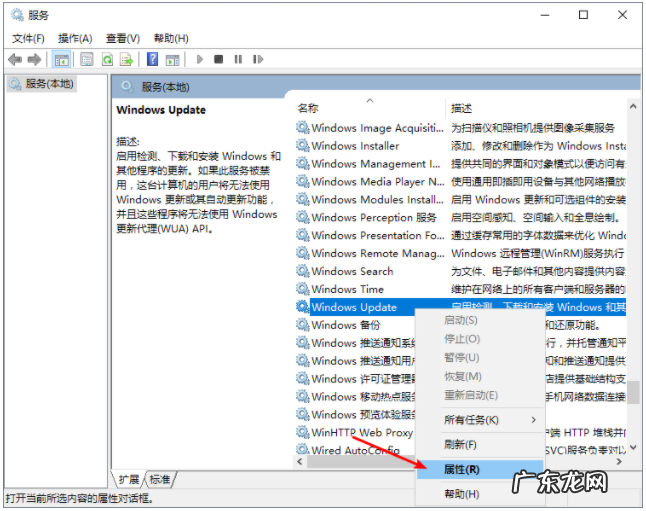Click gear icon beside Windows Installer

302,145
